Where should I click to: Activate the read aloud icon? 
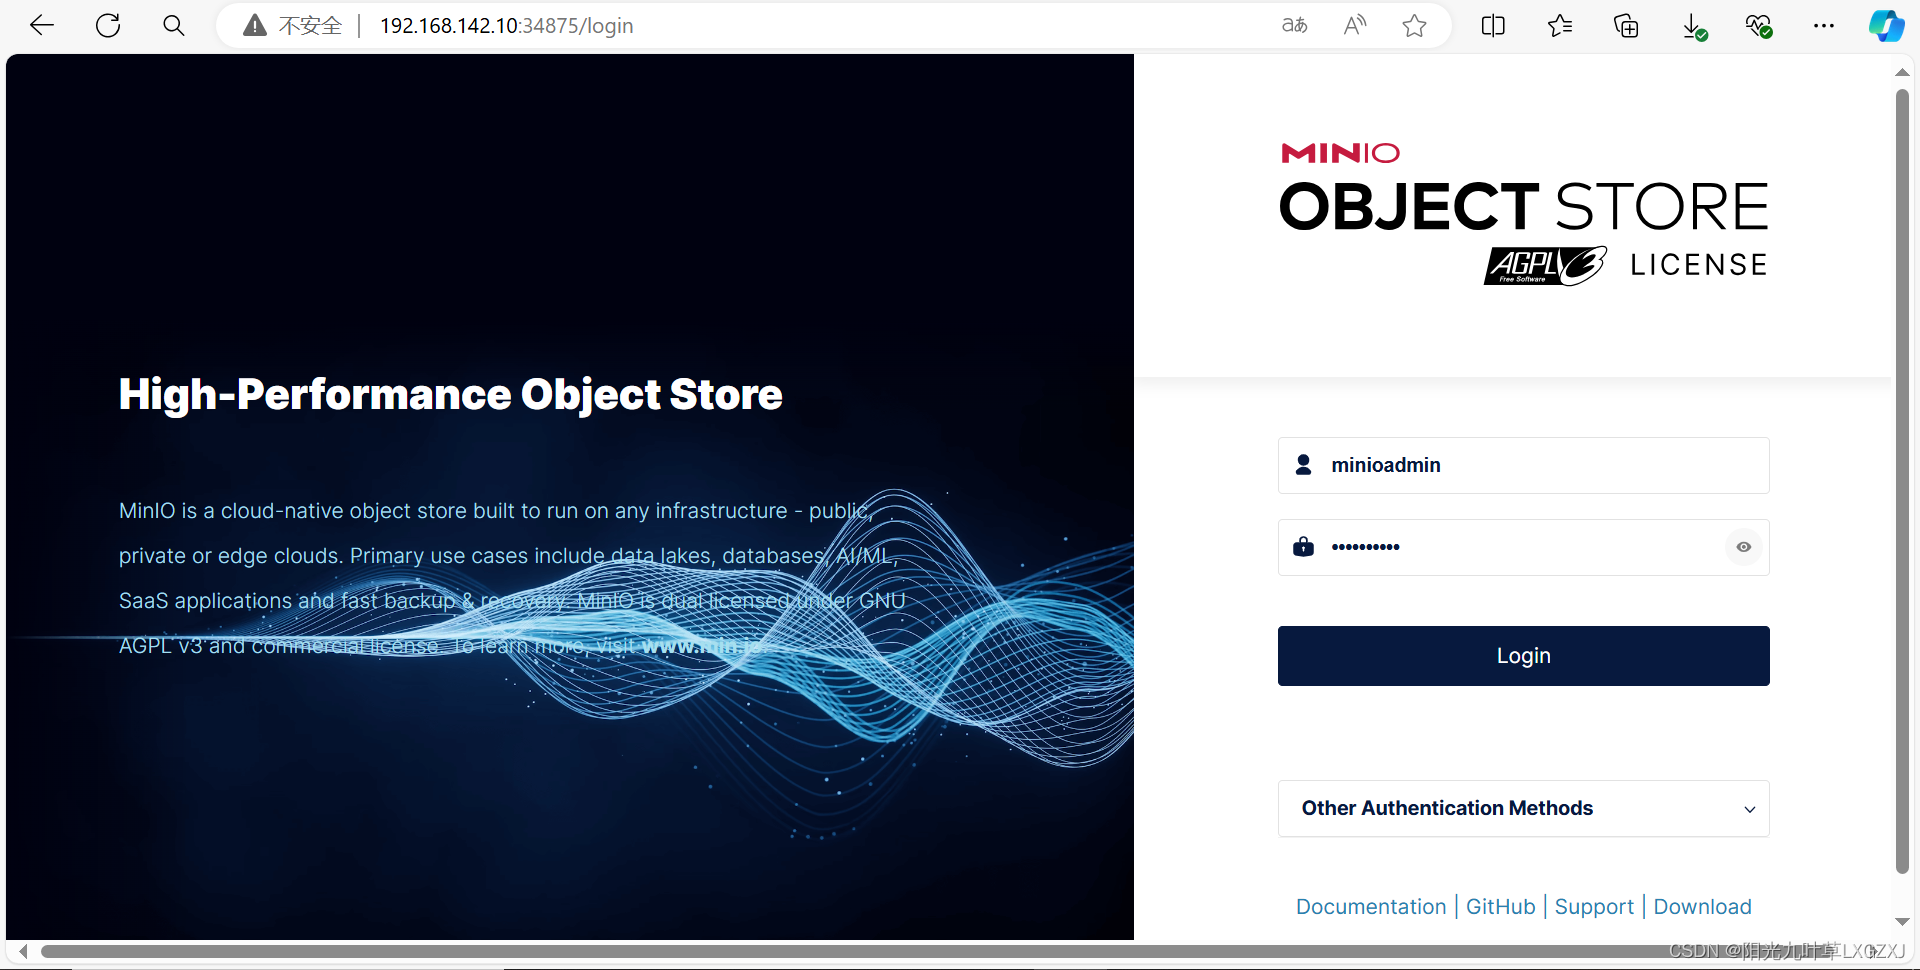(1355, 26)
